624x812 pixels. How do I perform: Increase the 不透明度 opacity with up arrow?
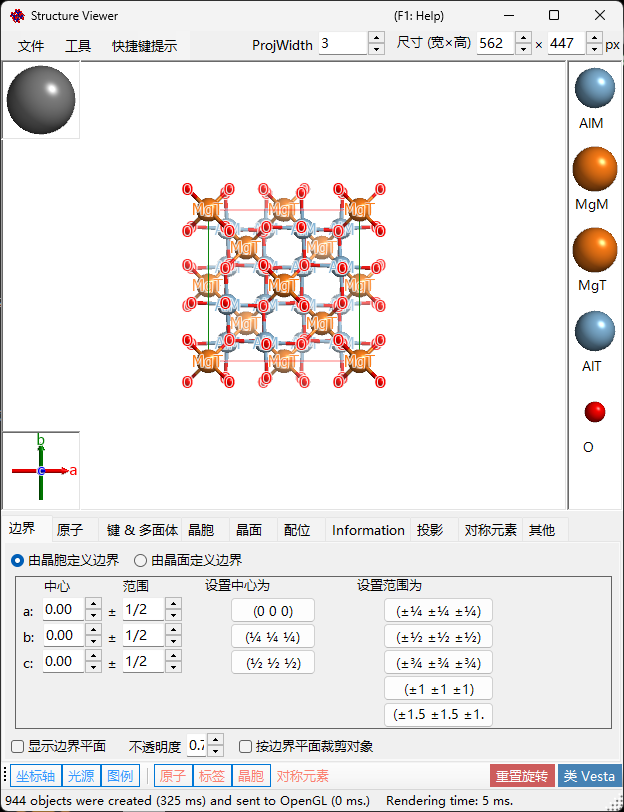tap(215, 741)
